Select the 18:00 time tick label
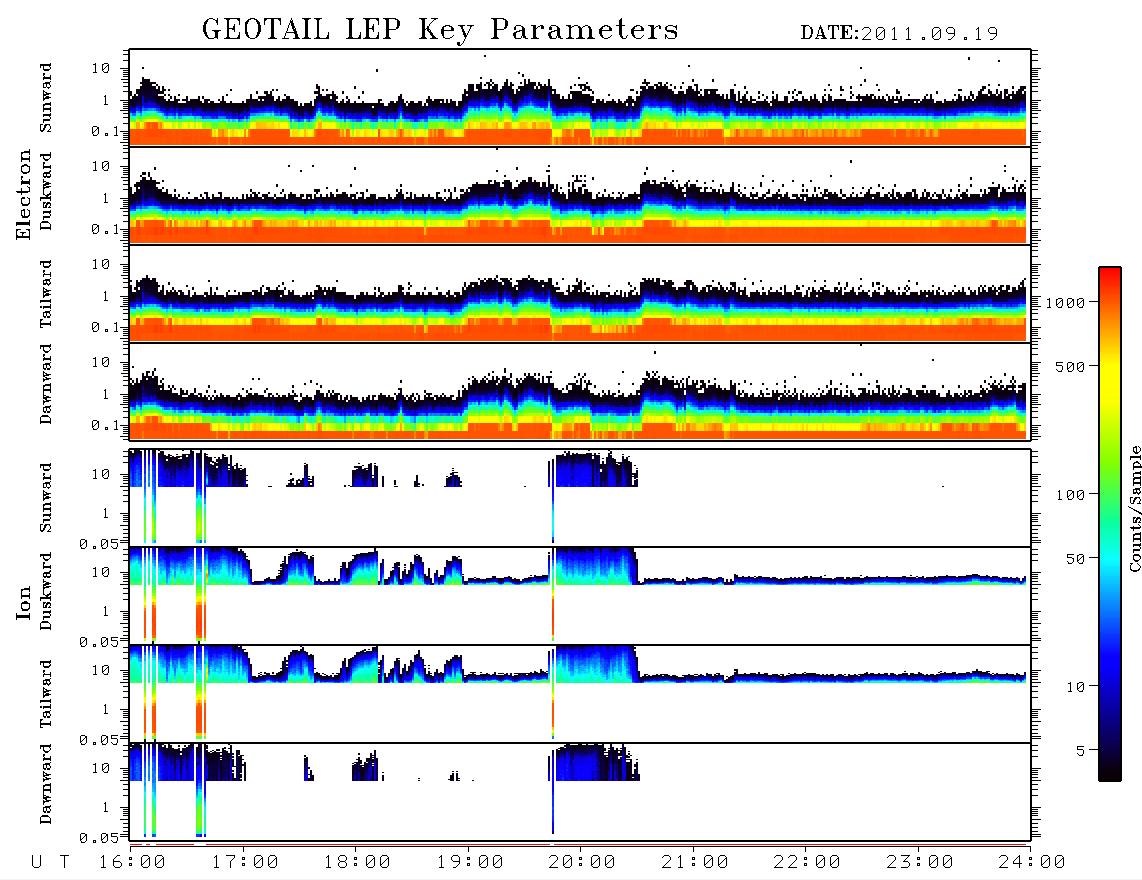The image size is (1142, 880). 357,862
